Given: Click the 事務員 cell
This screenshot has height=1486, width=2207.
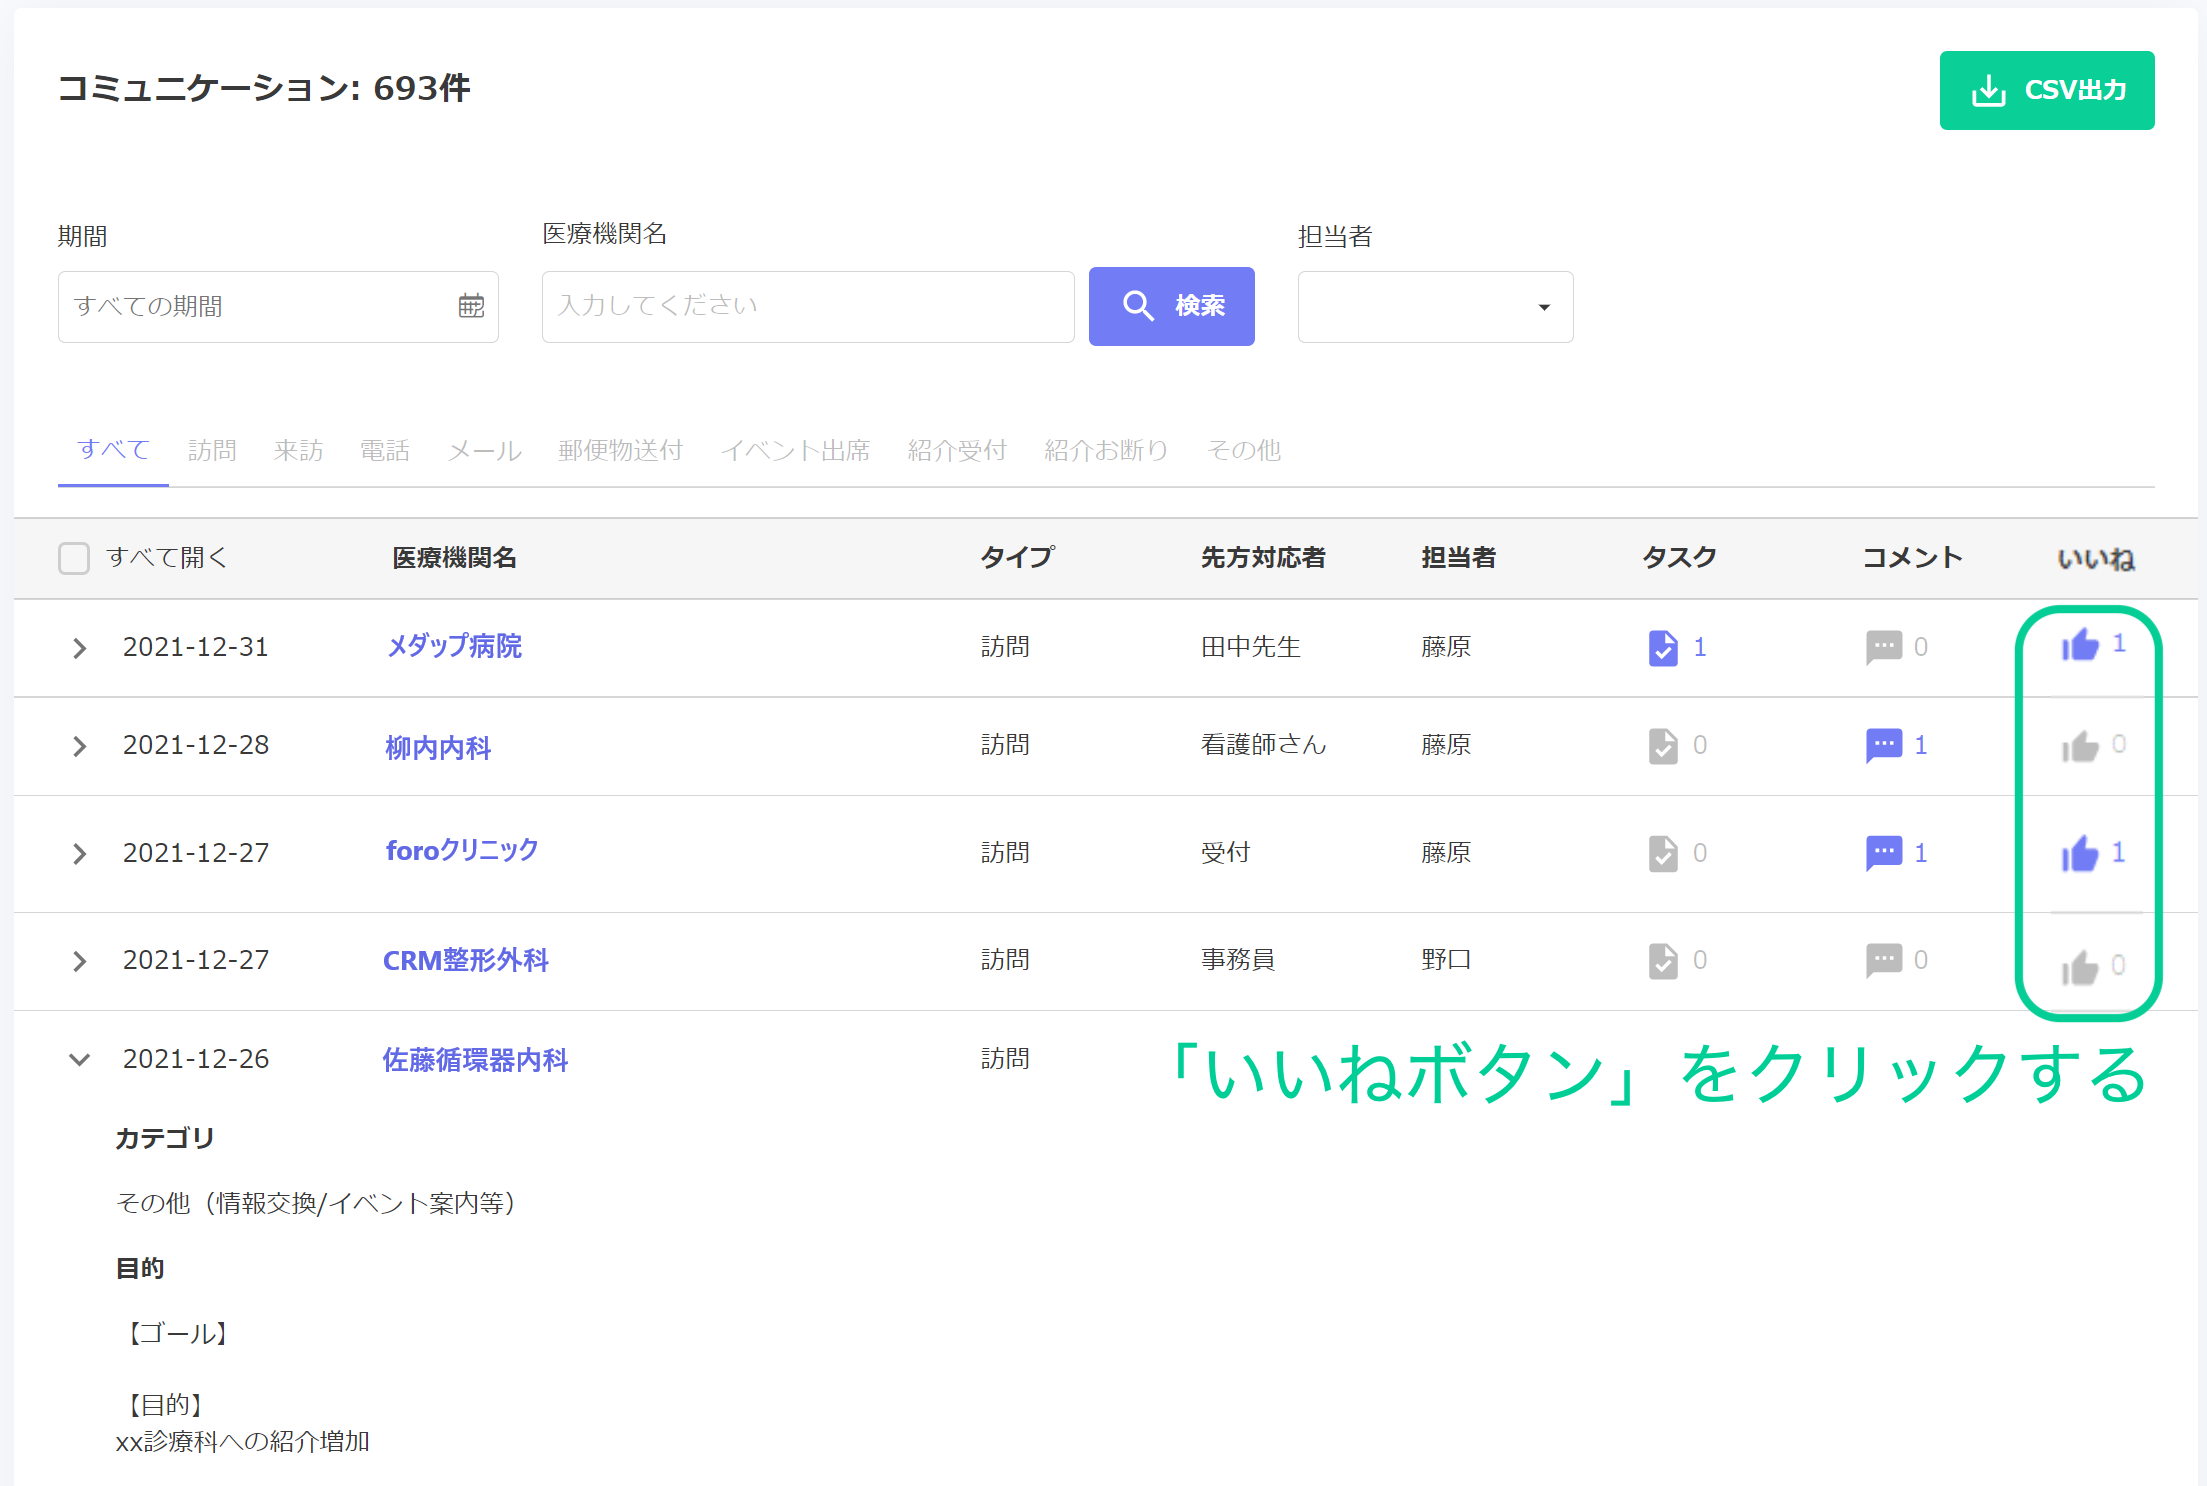Looking at the screenshot, I should coord(1238,961).
